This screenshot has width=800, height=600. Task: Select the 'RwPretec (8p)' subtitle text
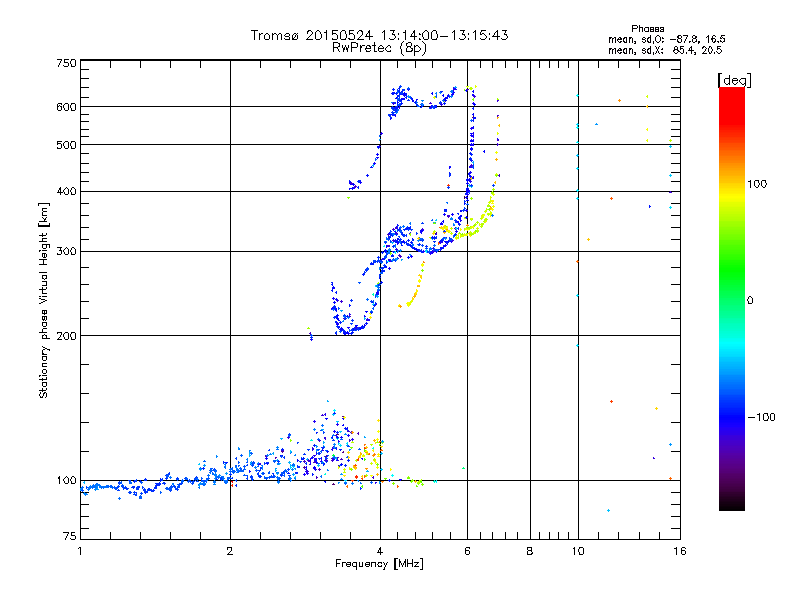[379, 48]
